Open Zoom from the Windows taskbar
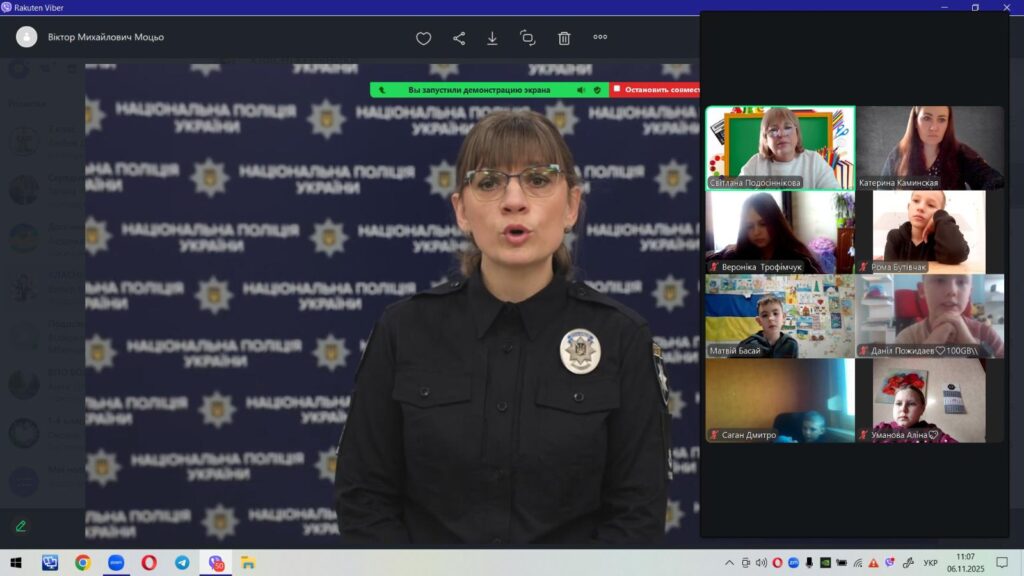This screenshot has width=1024, height=576. (115, 562)
